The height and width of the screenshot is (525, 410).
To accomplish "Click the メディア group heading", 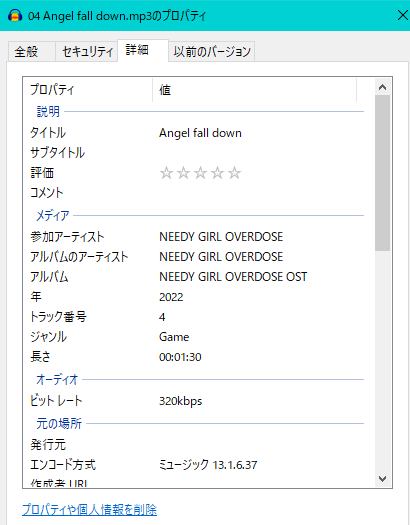I will (53, 216).
